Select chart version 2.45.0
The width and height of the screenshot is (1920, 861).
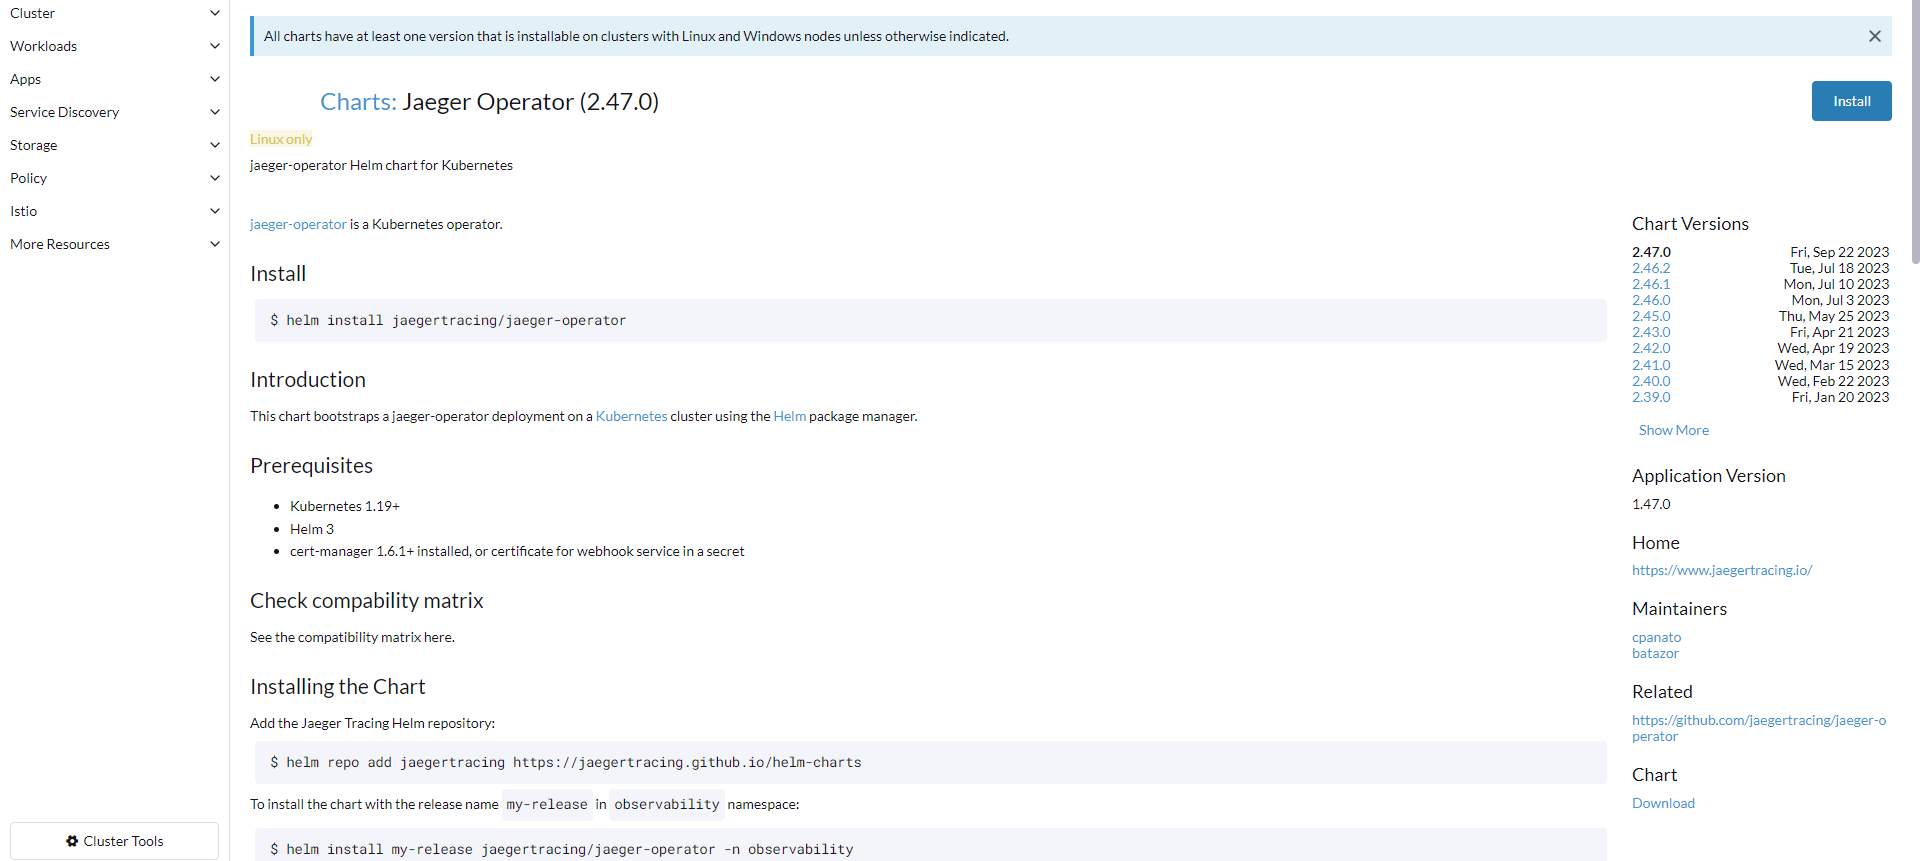[1651, 316]
